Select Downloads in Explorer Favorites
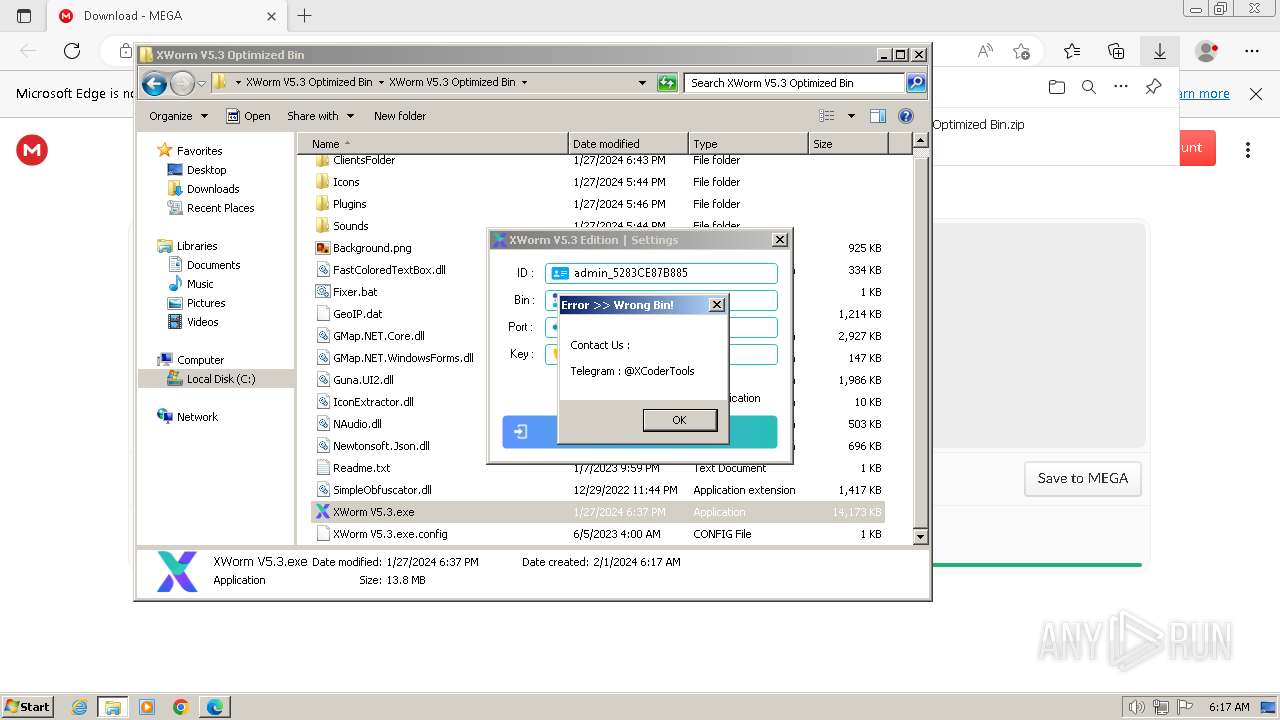 point(213,189)
